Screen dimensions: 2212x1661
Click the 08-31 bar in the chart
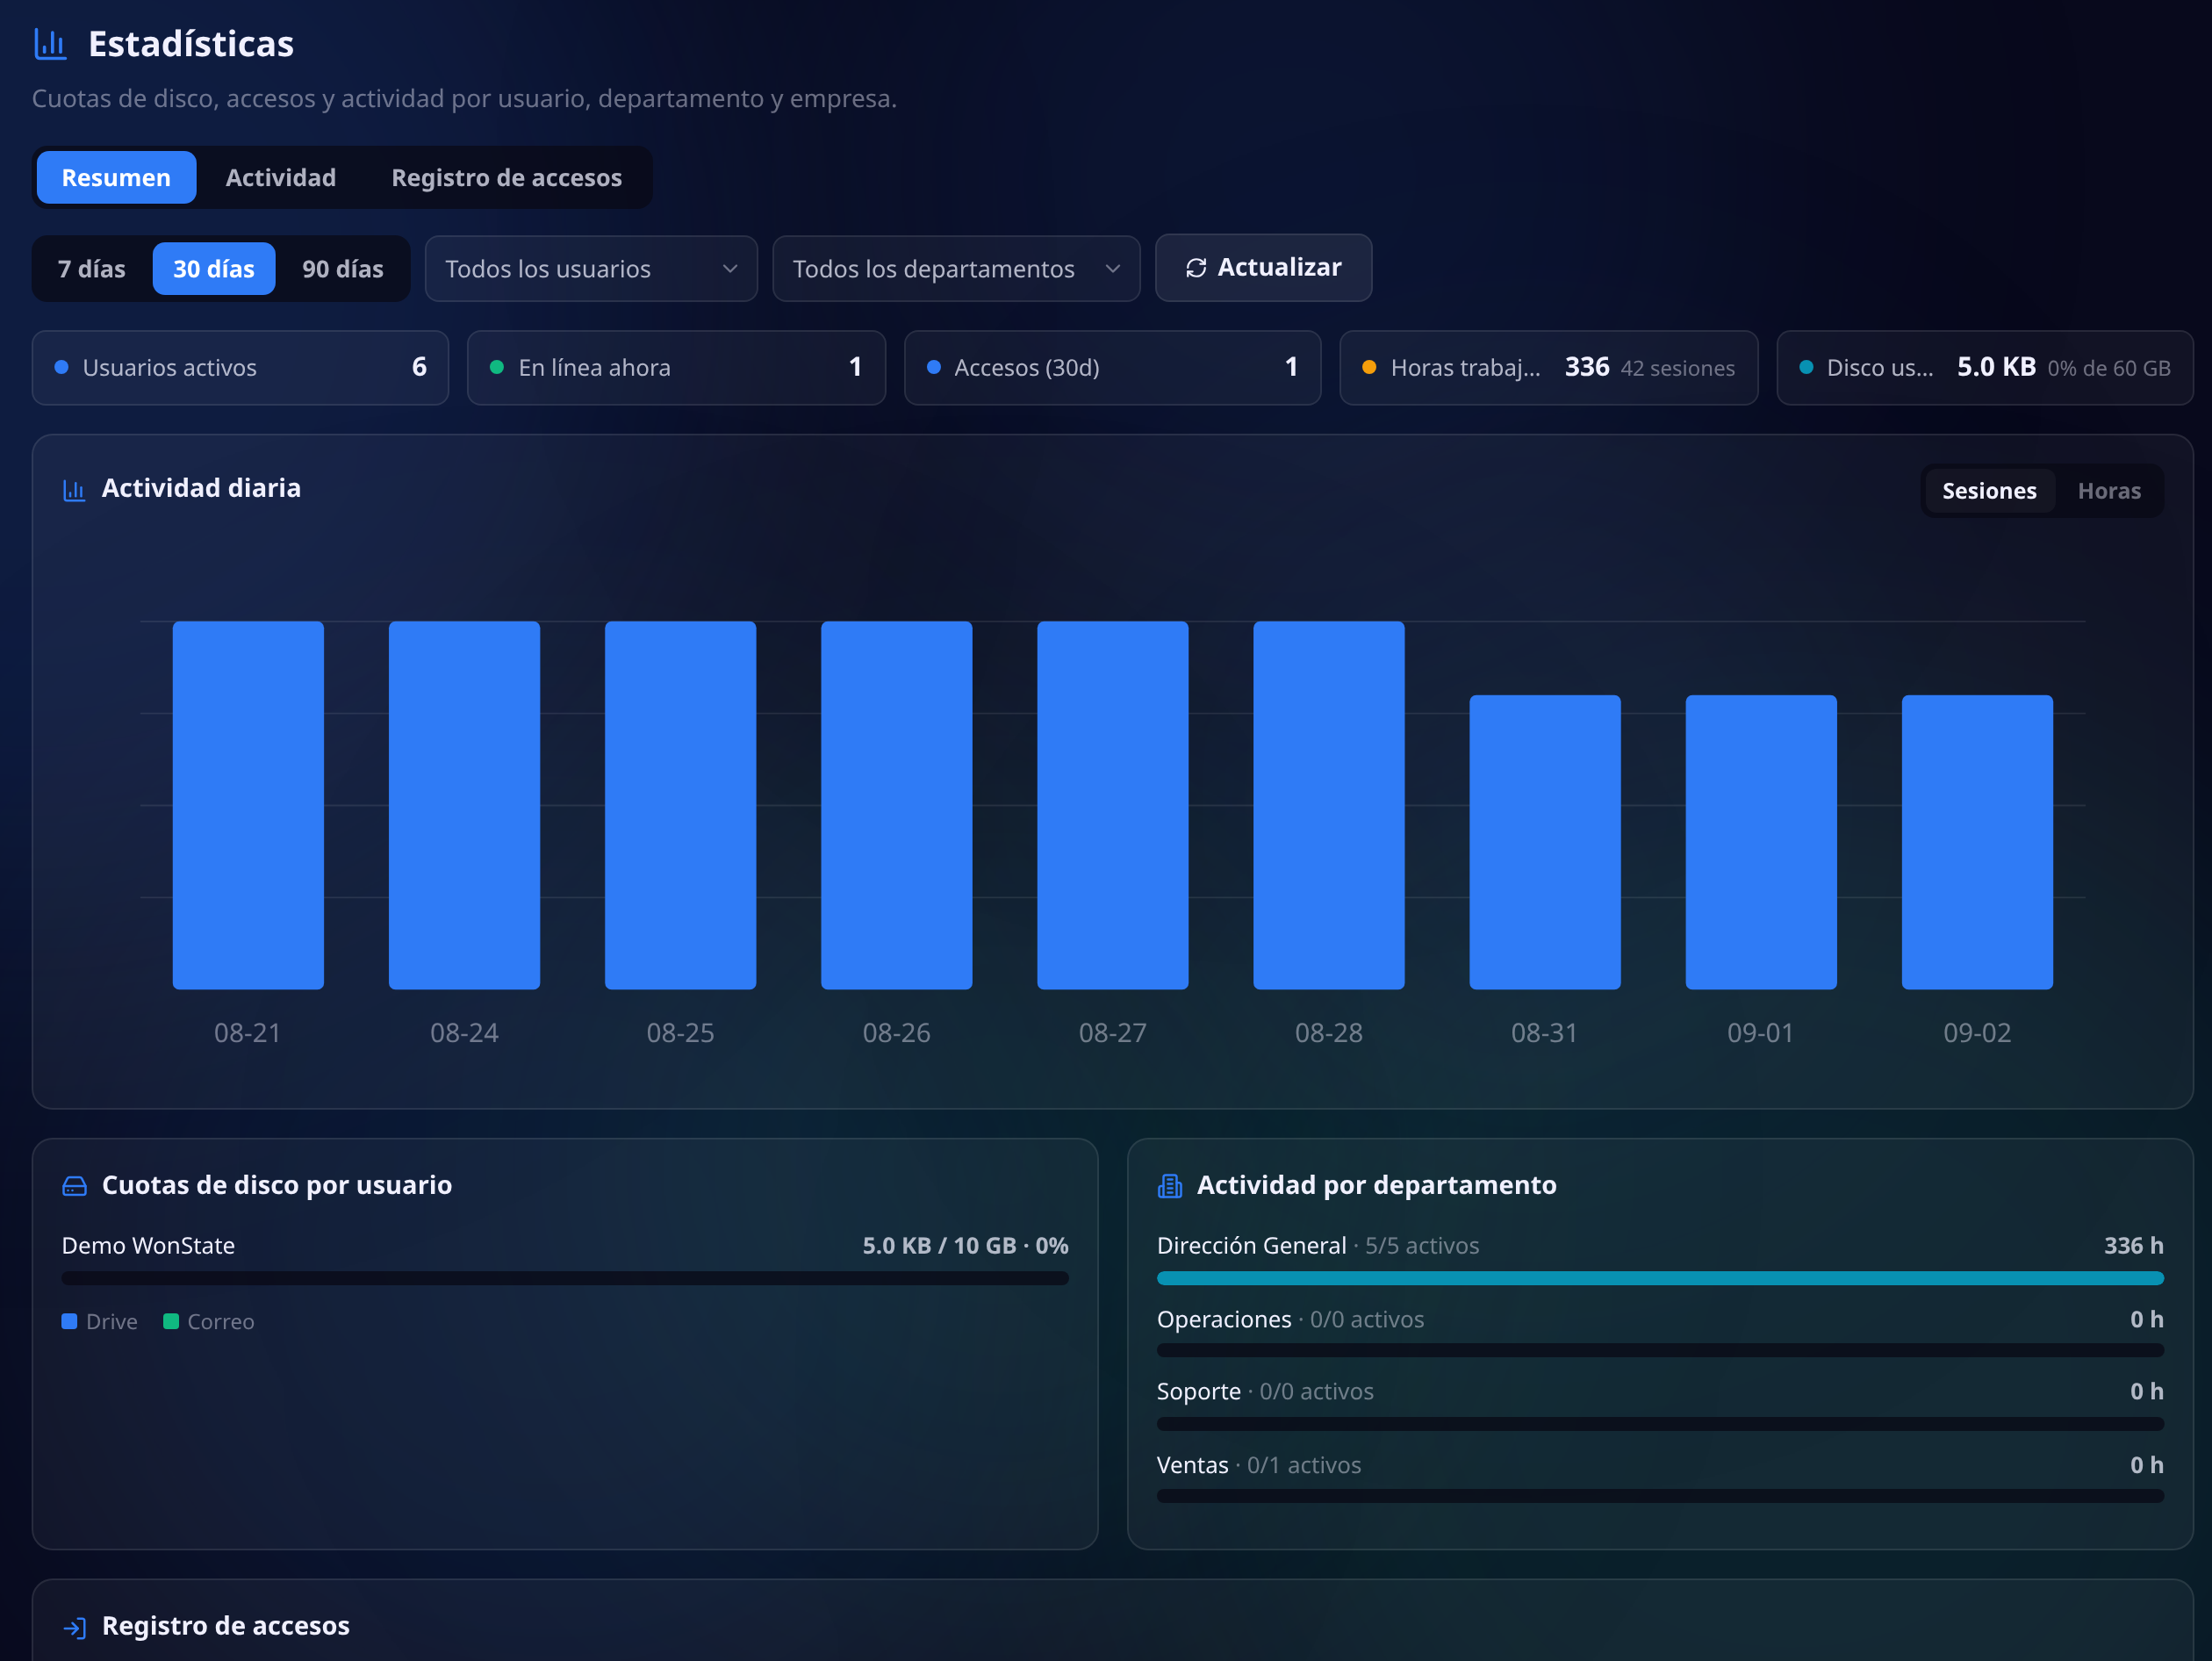(x=1544, y=842)
